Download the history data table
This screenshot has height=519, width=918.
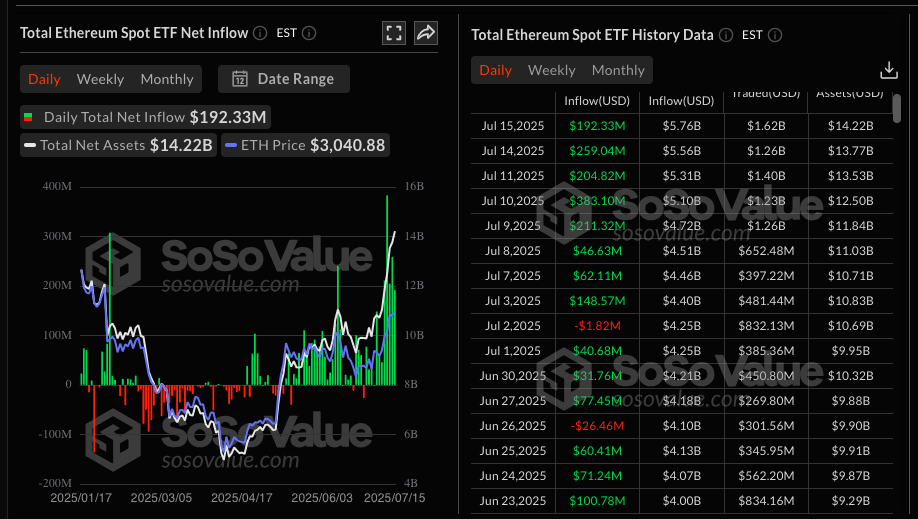(x=889, y=70)
